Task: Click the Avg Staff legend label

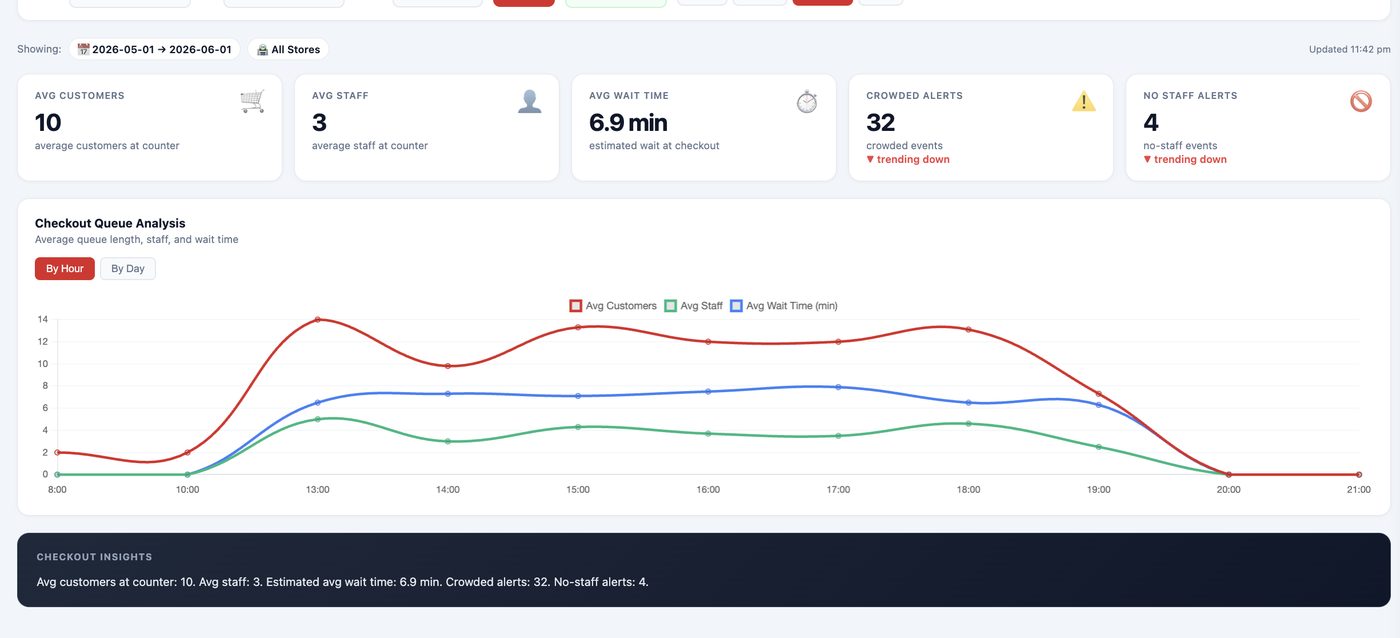Action: (x=701, y=306)
